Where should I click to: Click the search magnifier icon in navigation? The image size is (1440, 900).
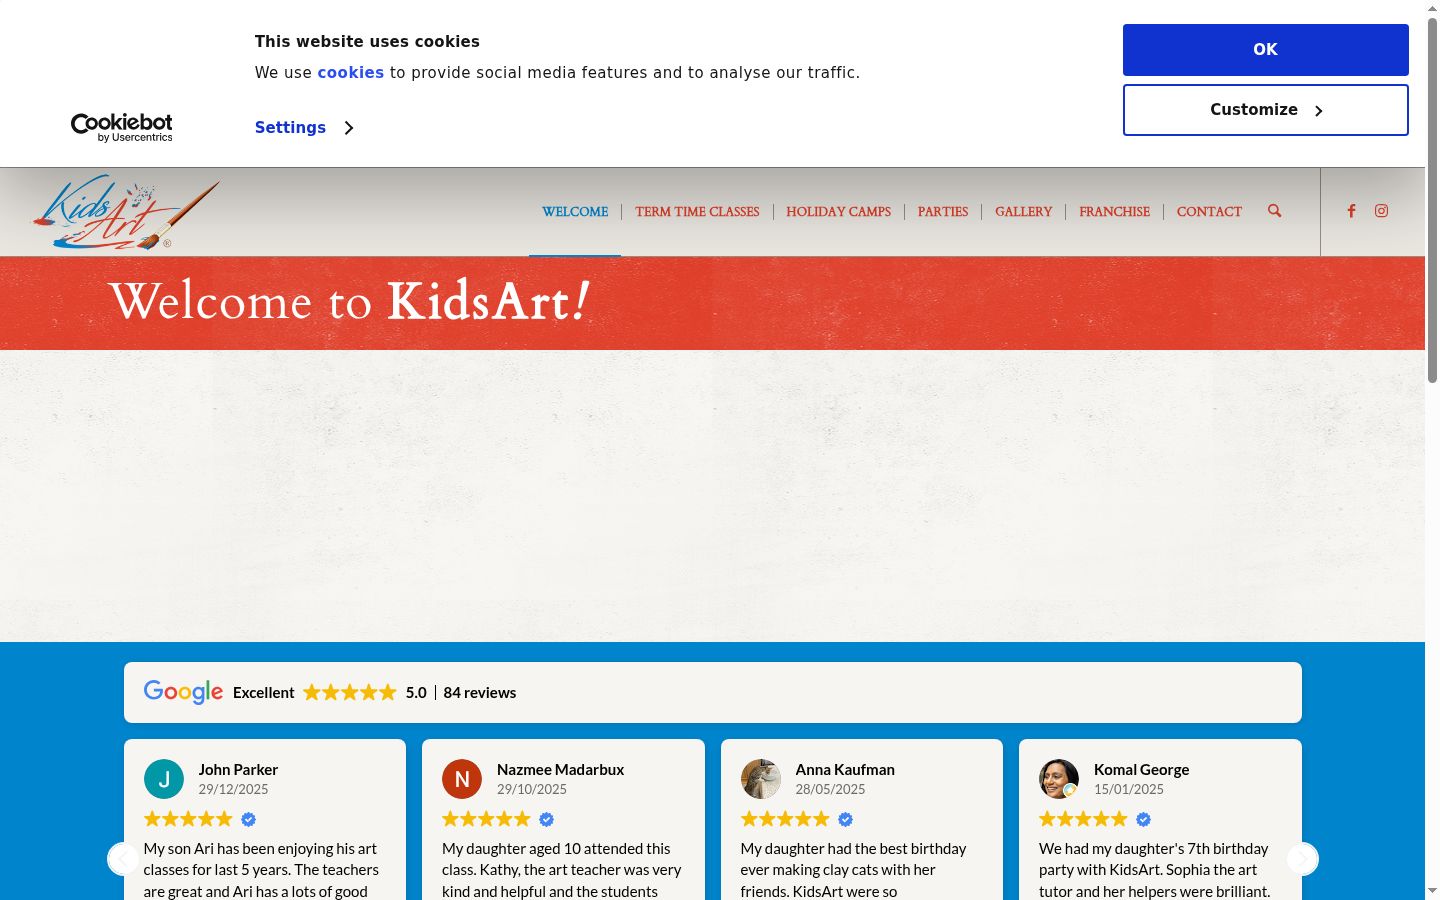point(1274,211)
